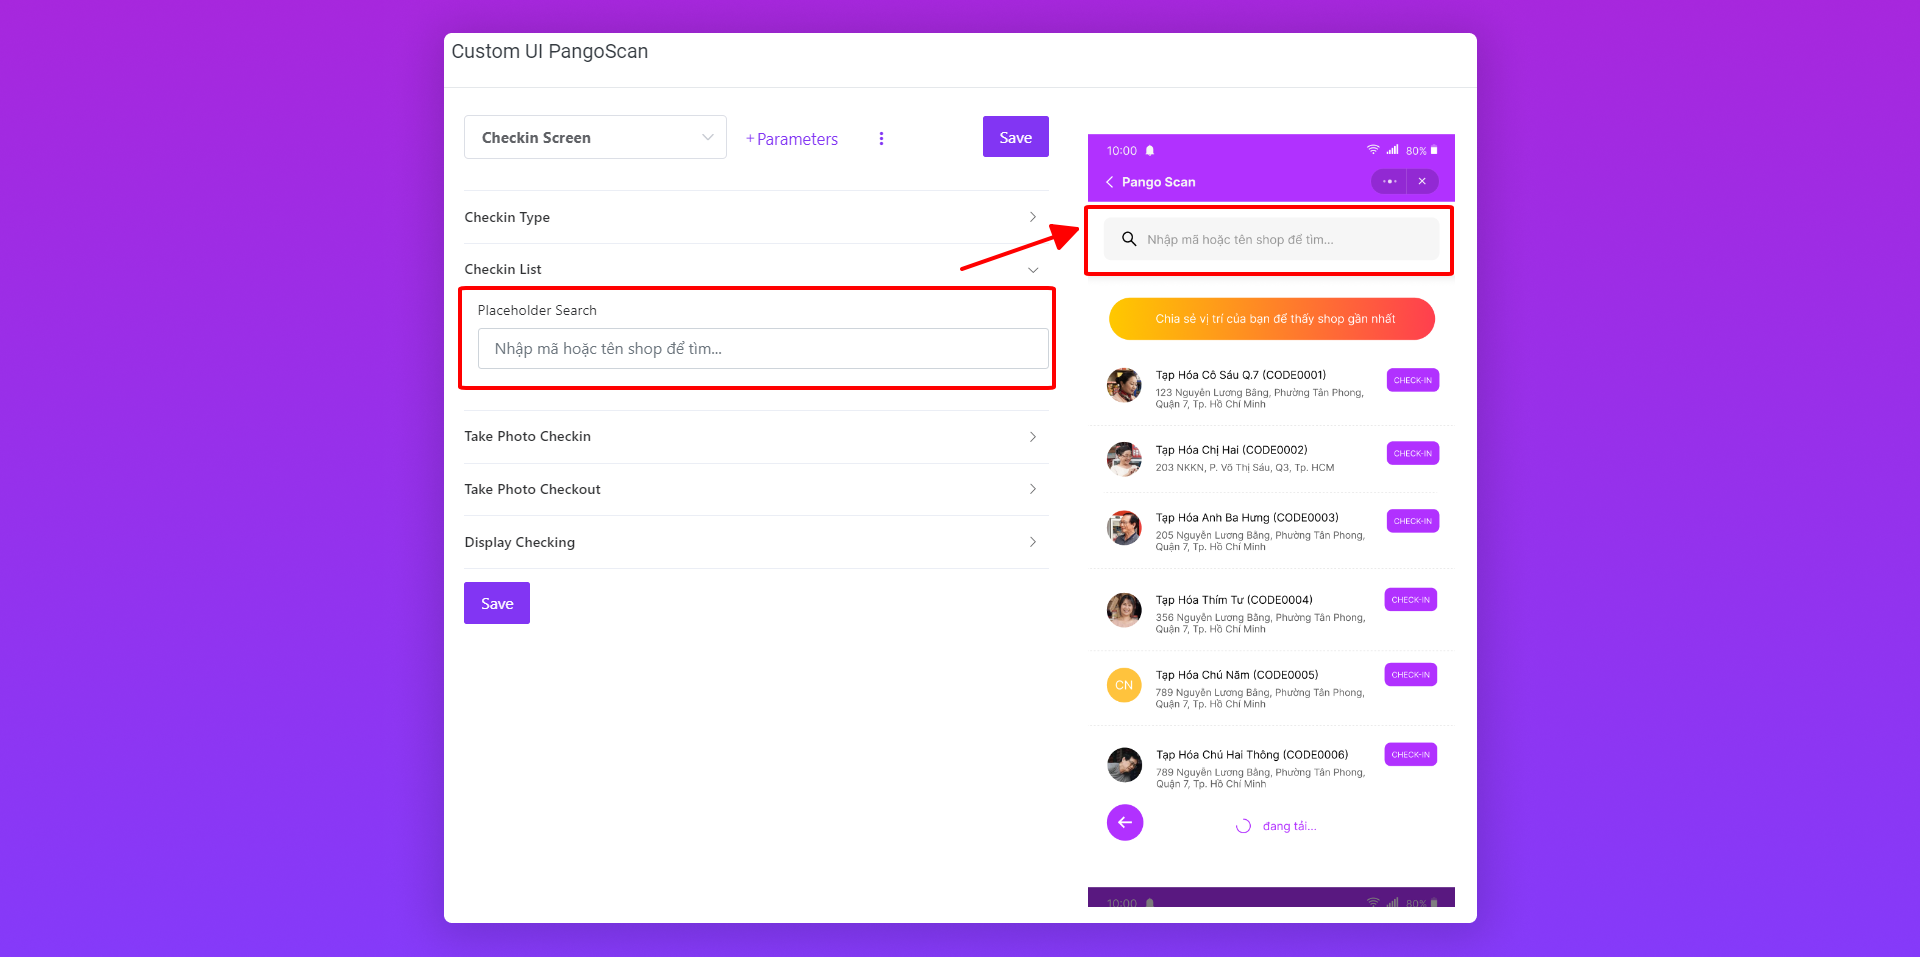Click the avatar of Tạp Hóa Cô Sáu
The image size is (1920, 957).
[x=1124, y=385]
